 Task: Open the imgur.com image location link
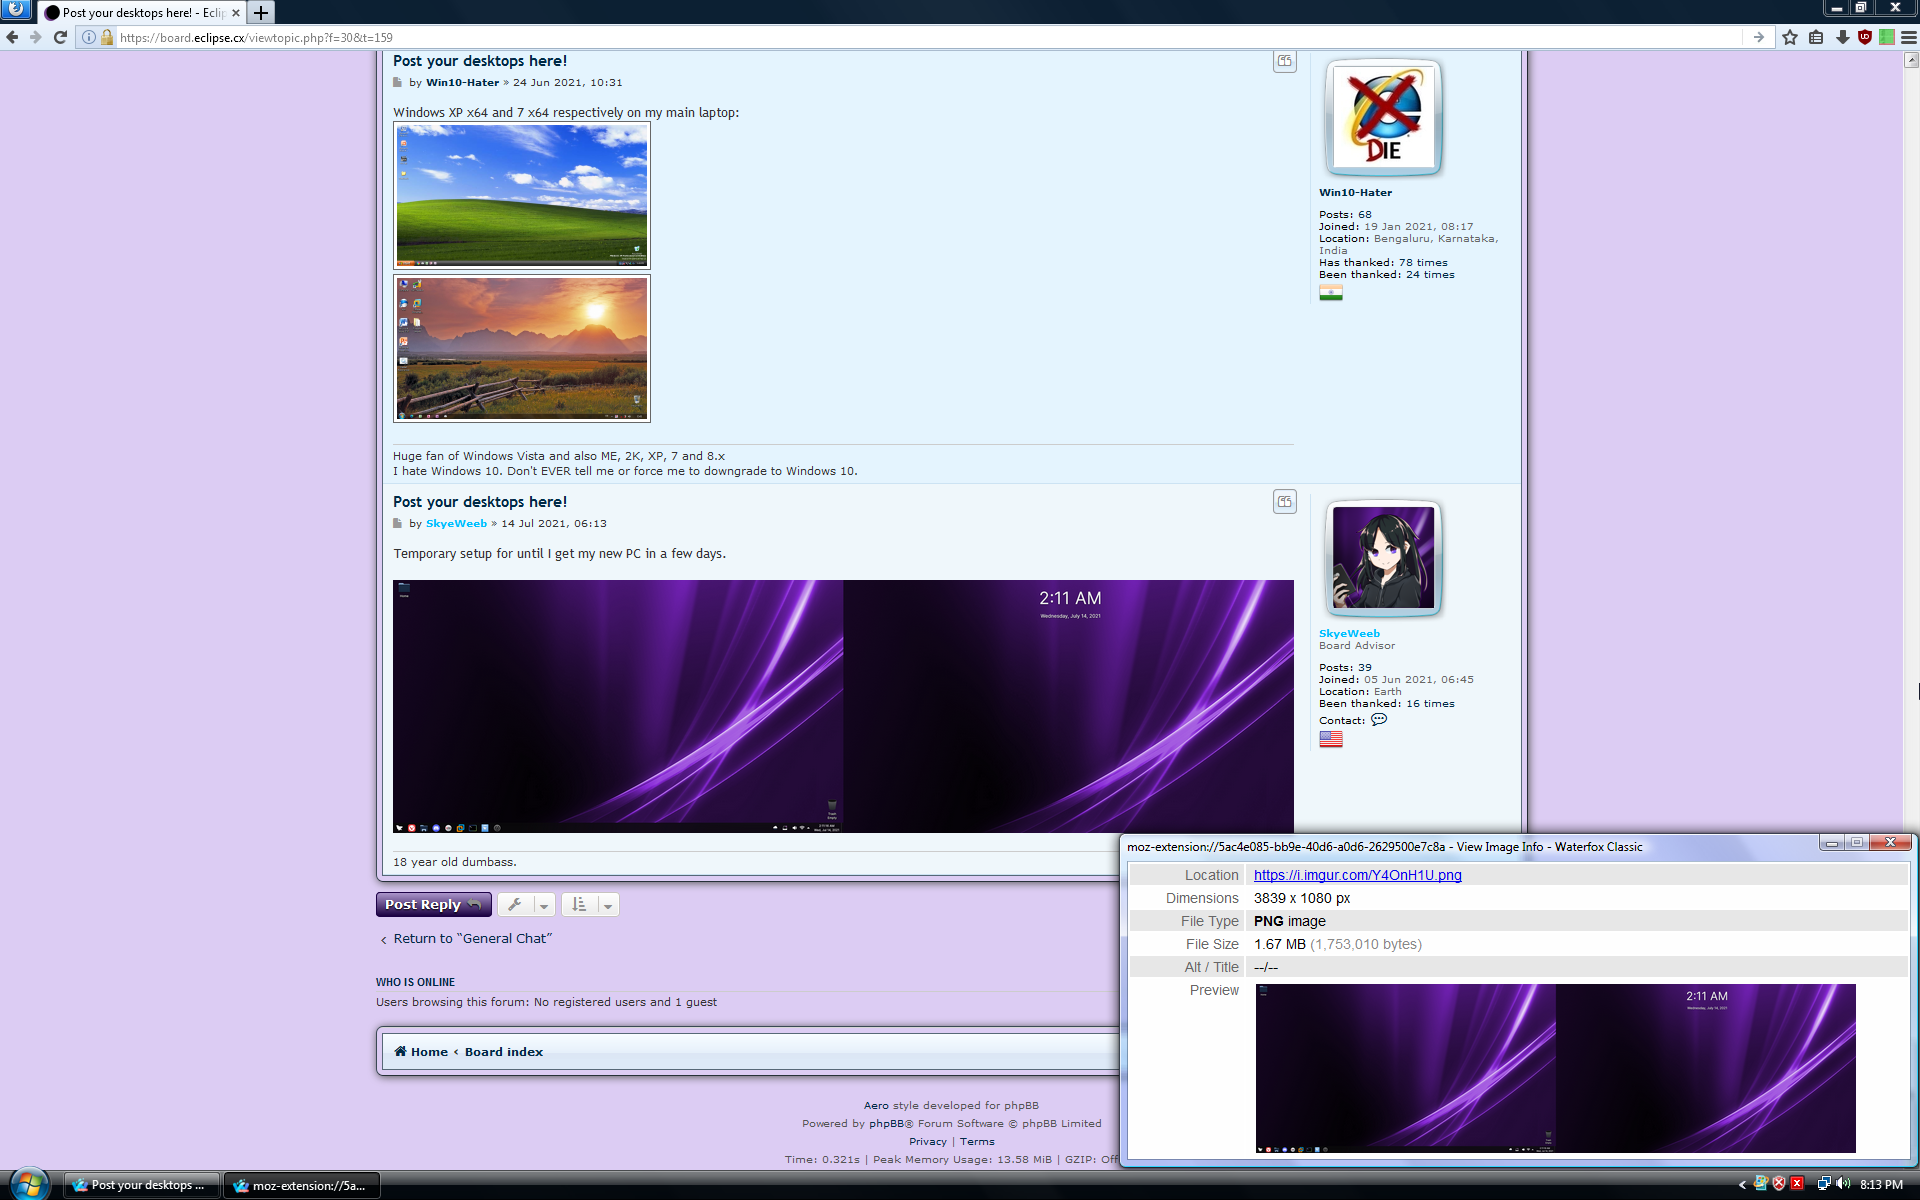[1357, 875]
